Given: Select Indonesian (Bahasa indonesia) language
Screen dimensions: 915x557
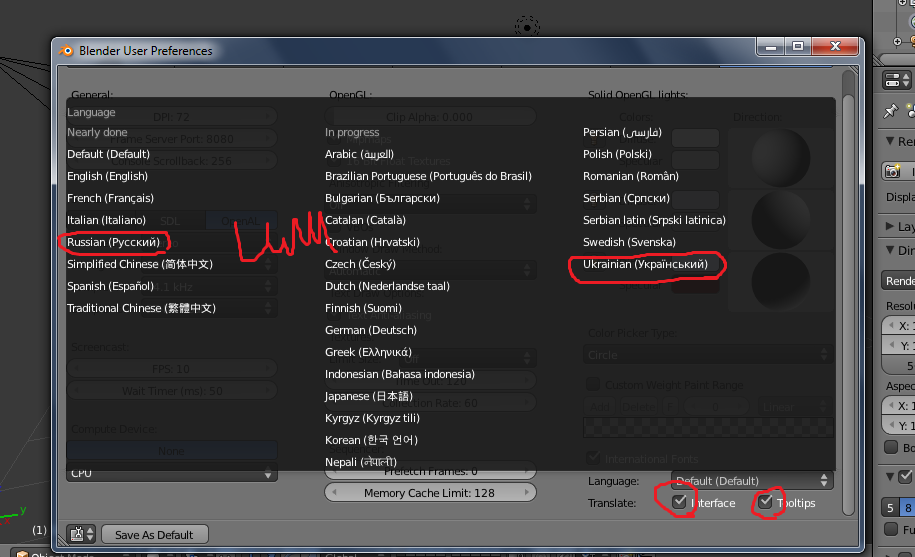Looking at the screenshot, I should point(400,374).
